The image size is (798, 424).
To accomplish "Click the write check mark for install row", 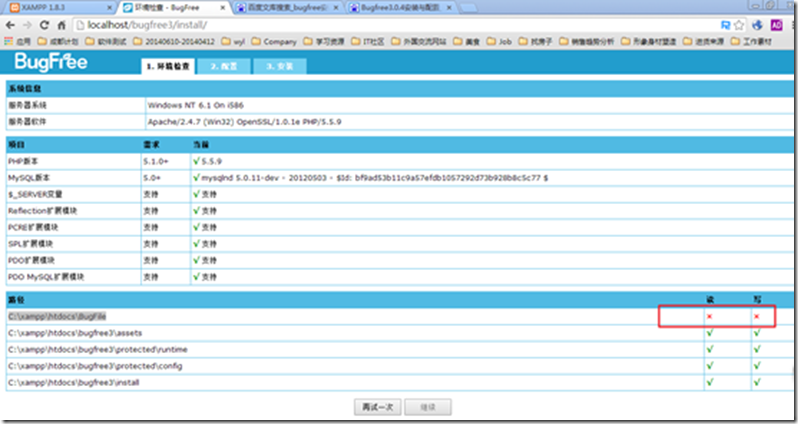I will 757,382.
